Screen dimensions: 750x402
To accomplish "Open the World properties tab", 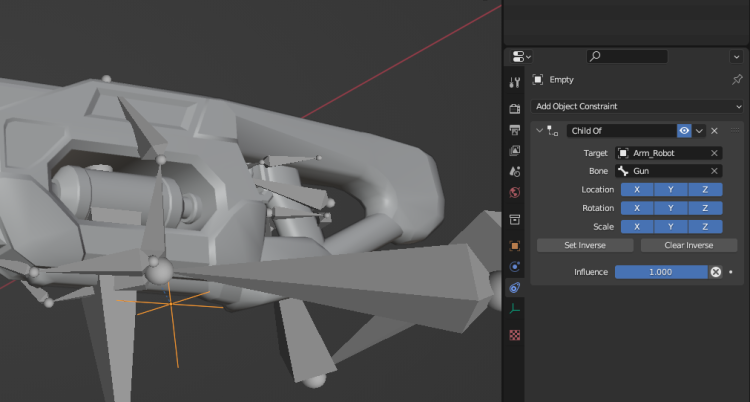I will (515, 192).
